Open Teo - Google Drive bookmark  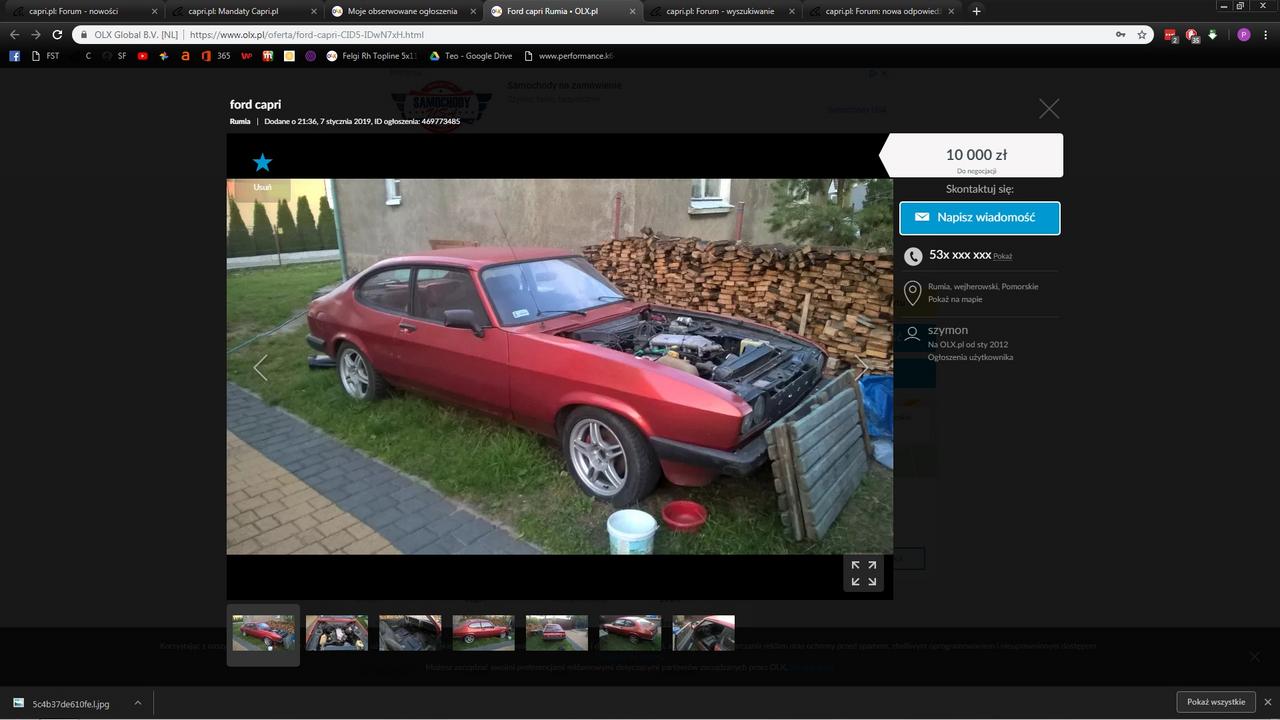pos(470,56)
